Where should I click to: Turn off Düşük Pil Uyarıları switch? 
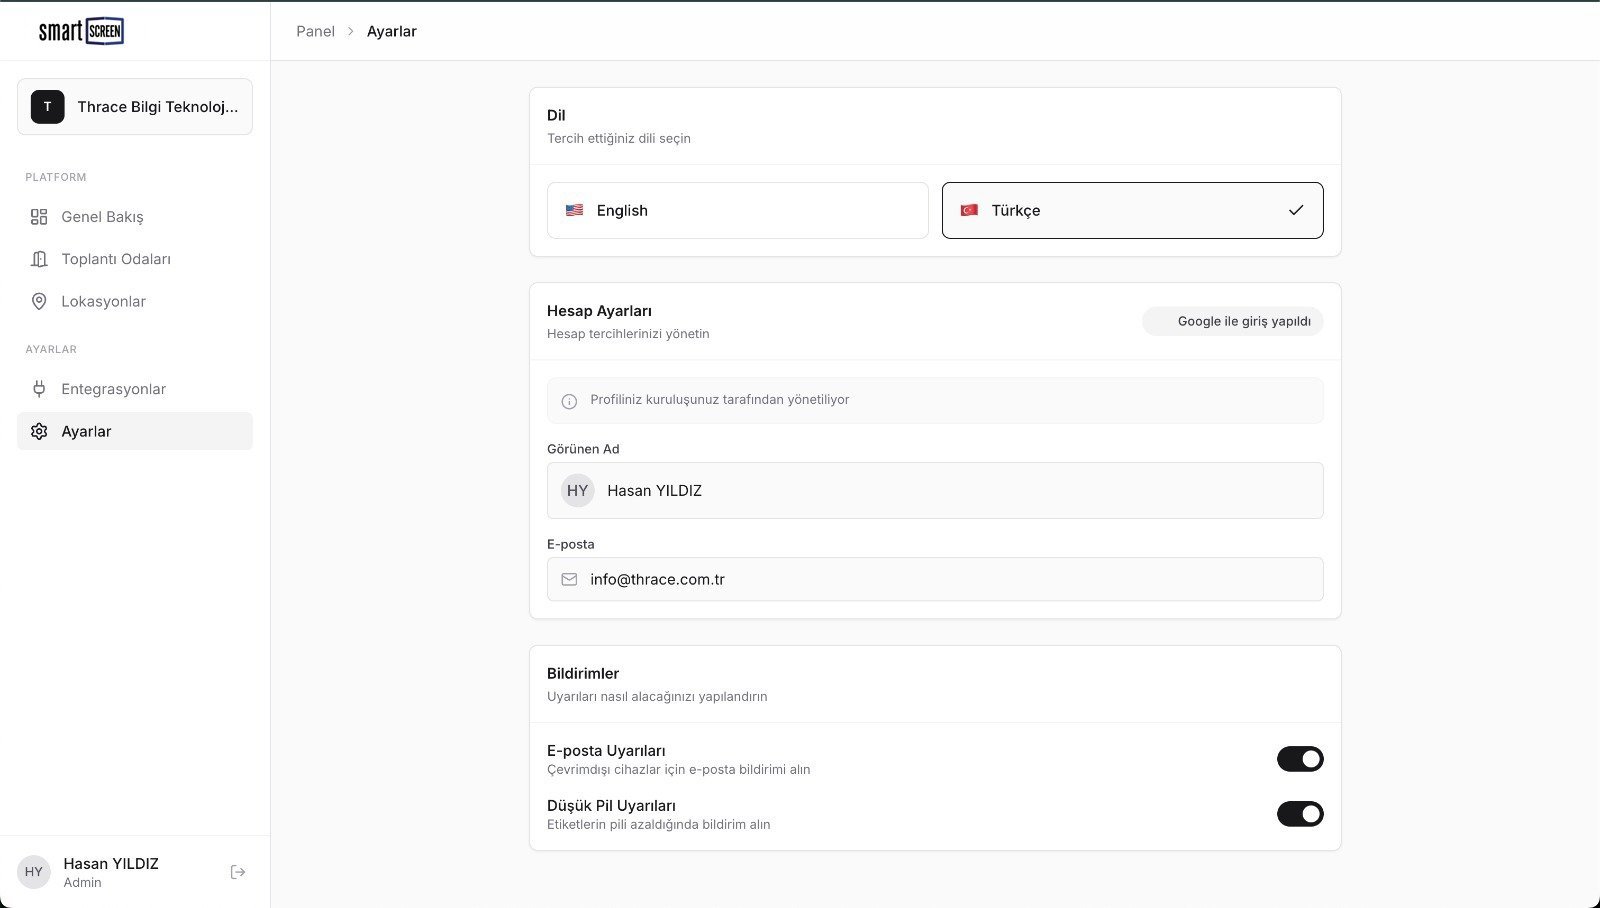1299,814
